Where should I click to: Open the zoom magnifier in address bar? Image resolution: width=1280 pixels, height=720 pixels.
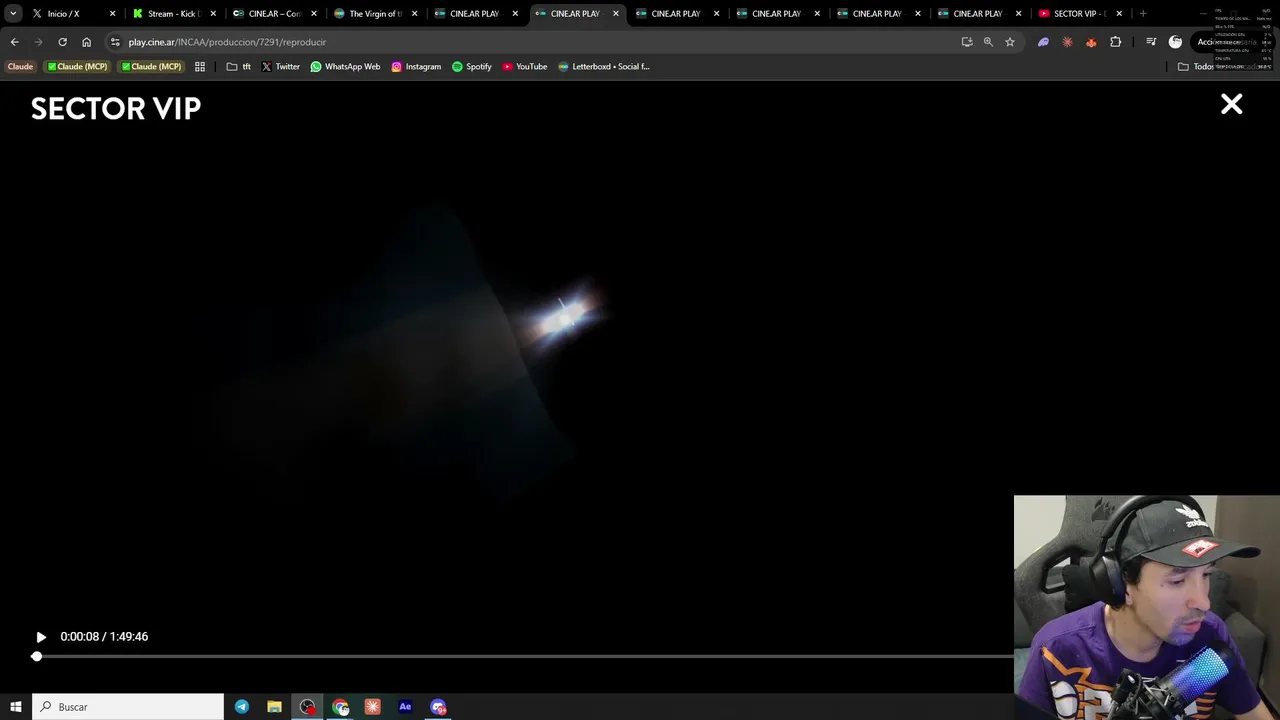988,42
